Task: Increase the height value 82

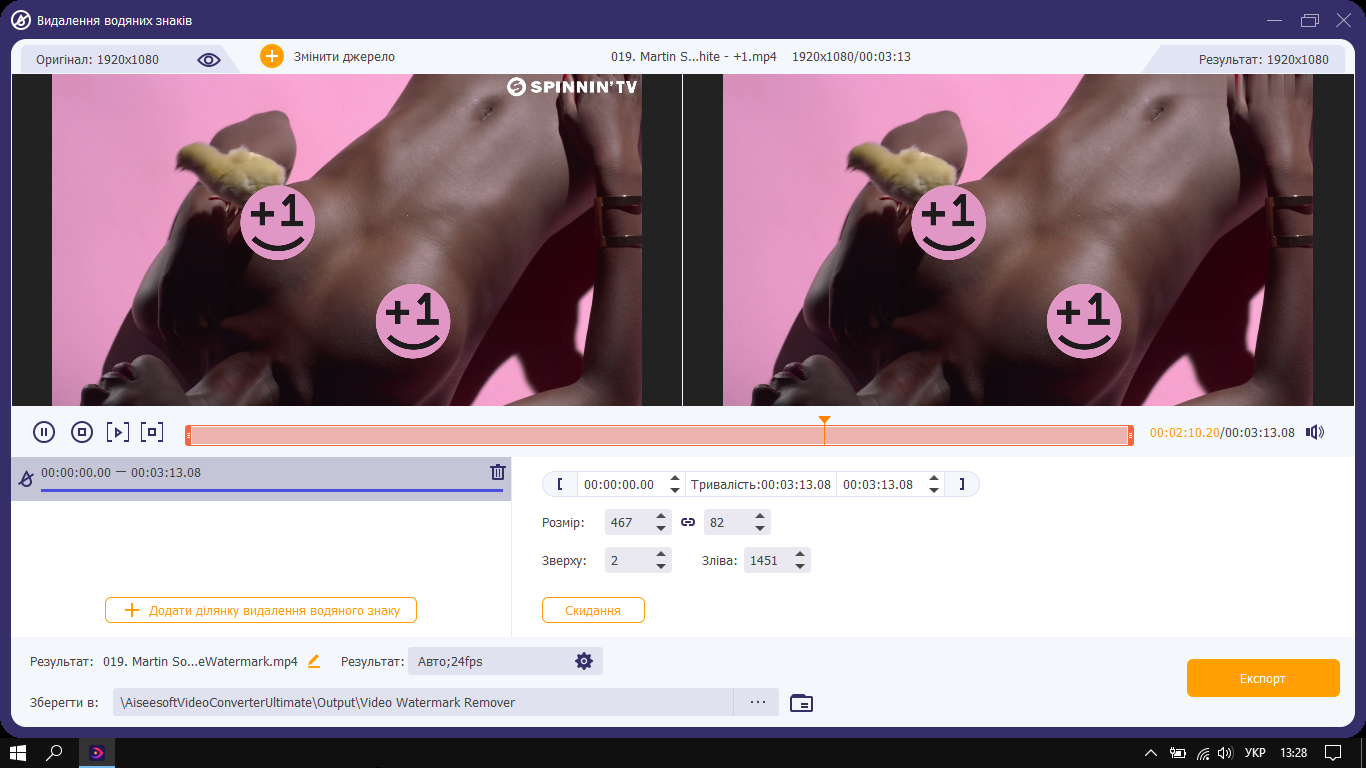Action: coord(760,517)
